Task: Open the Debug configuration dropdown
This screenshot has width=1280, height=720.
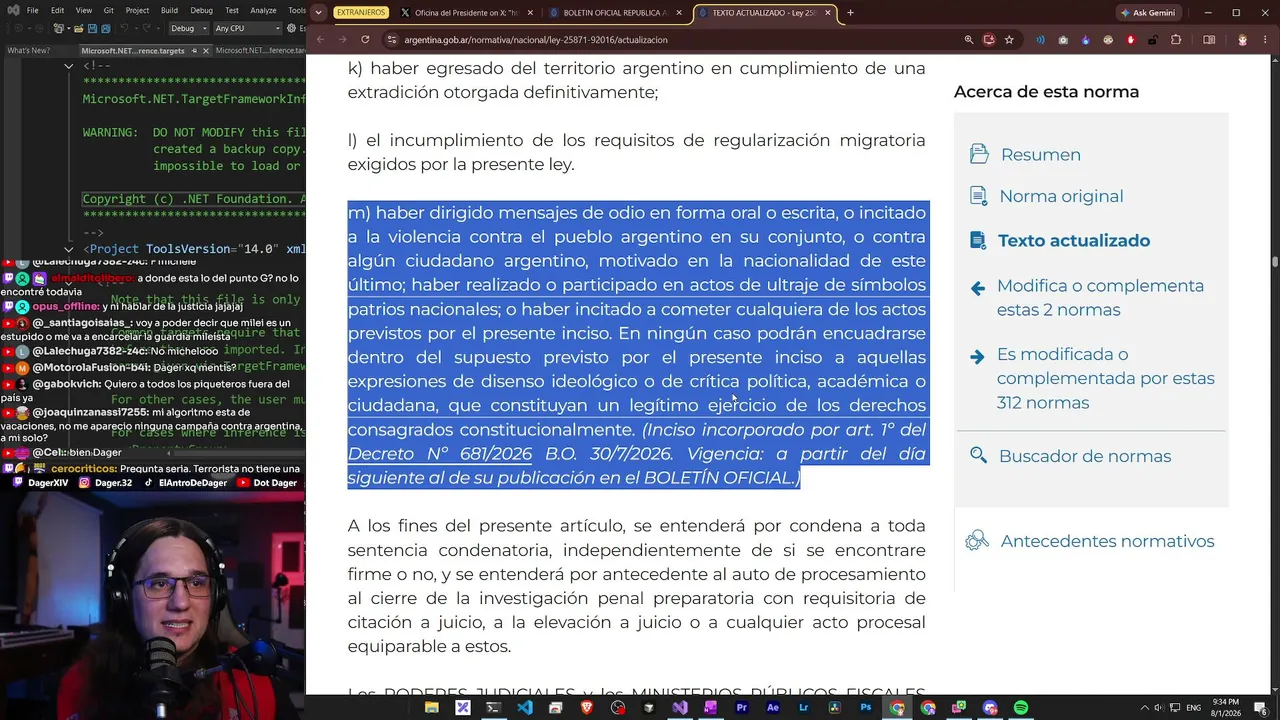Action: (x=188, y=28)
